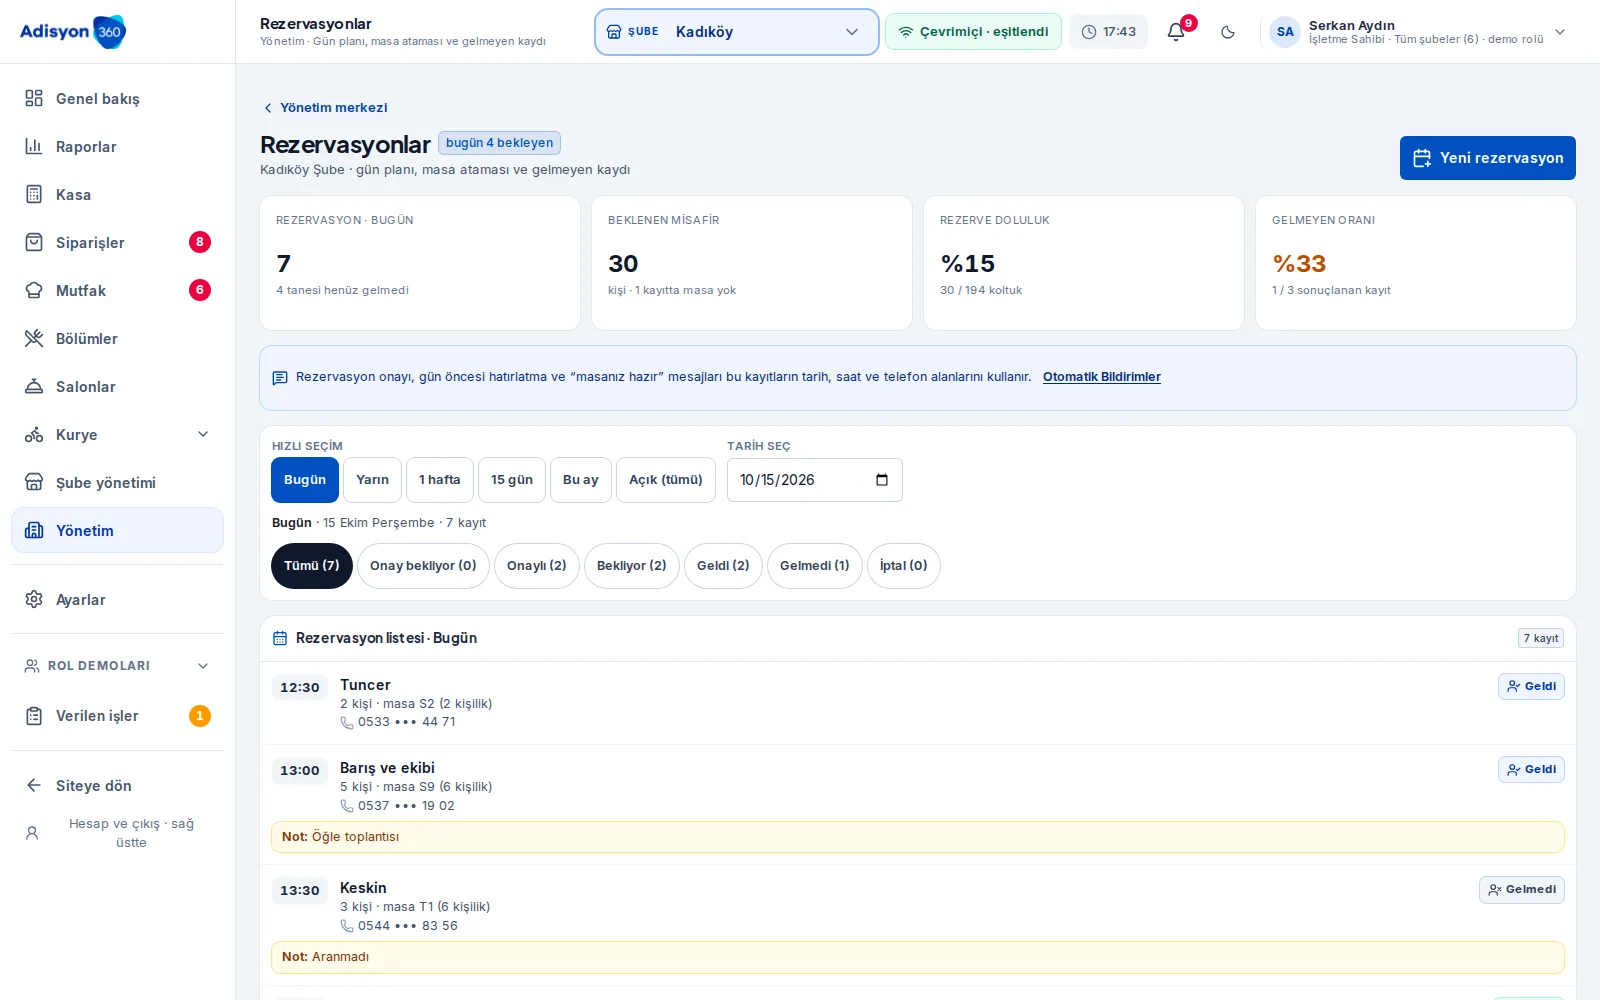This screenshot has width=1600, height=1000.
Task: Open the Raporlar chart icon
Action: (34, 146)
